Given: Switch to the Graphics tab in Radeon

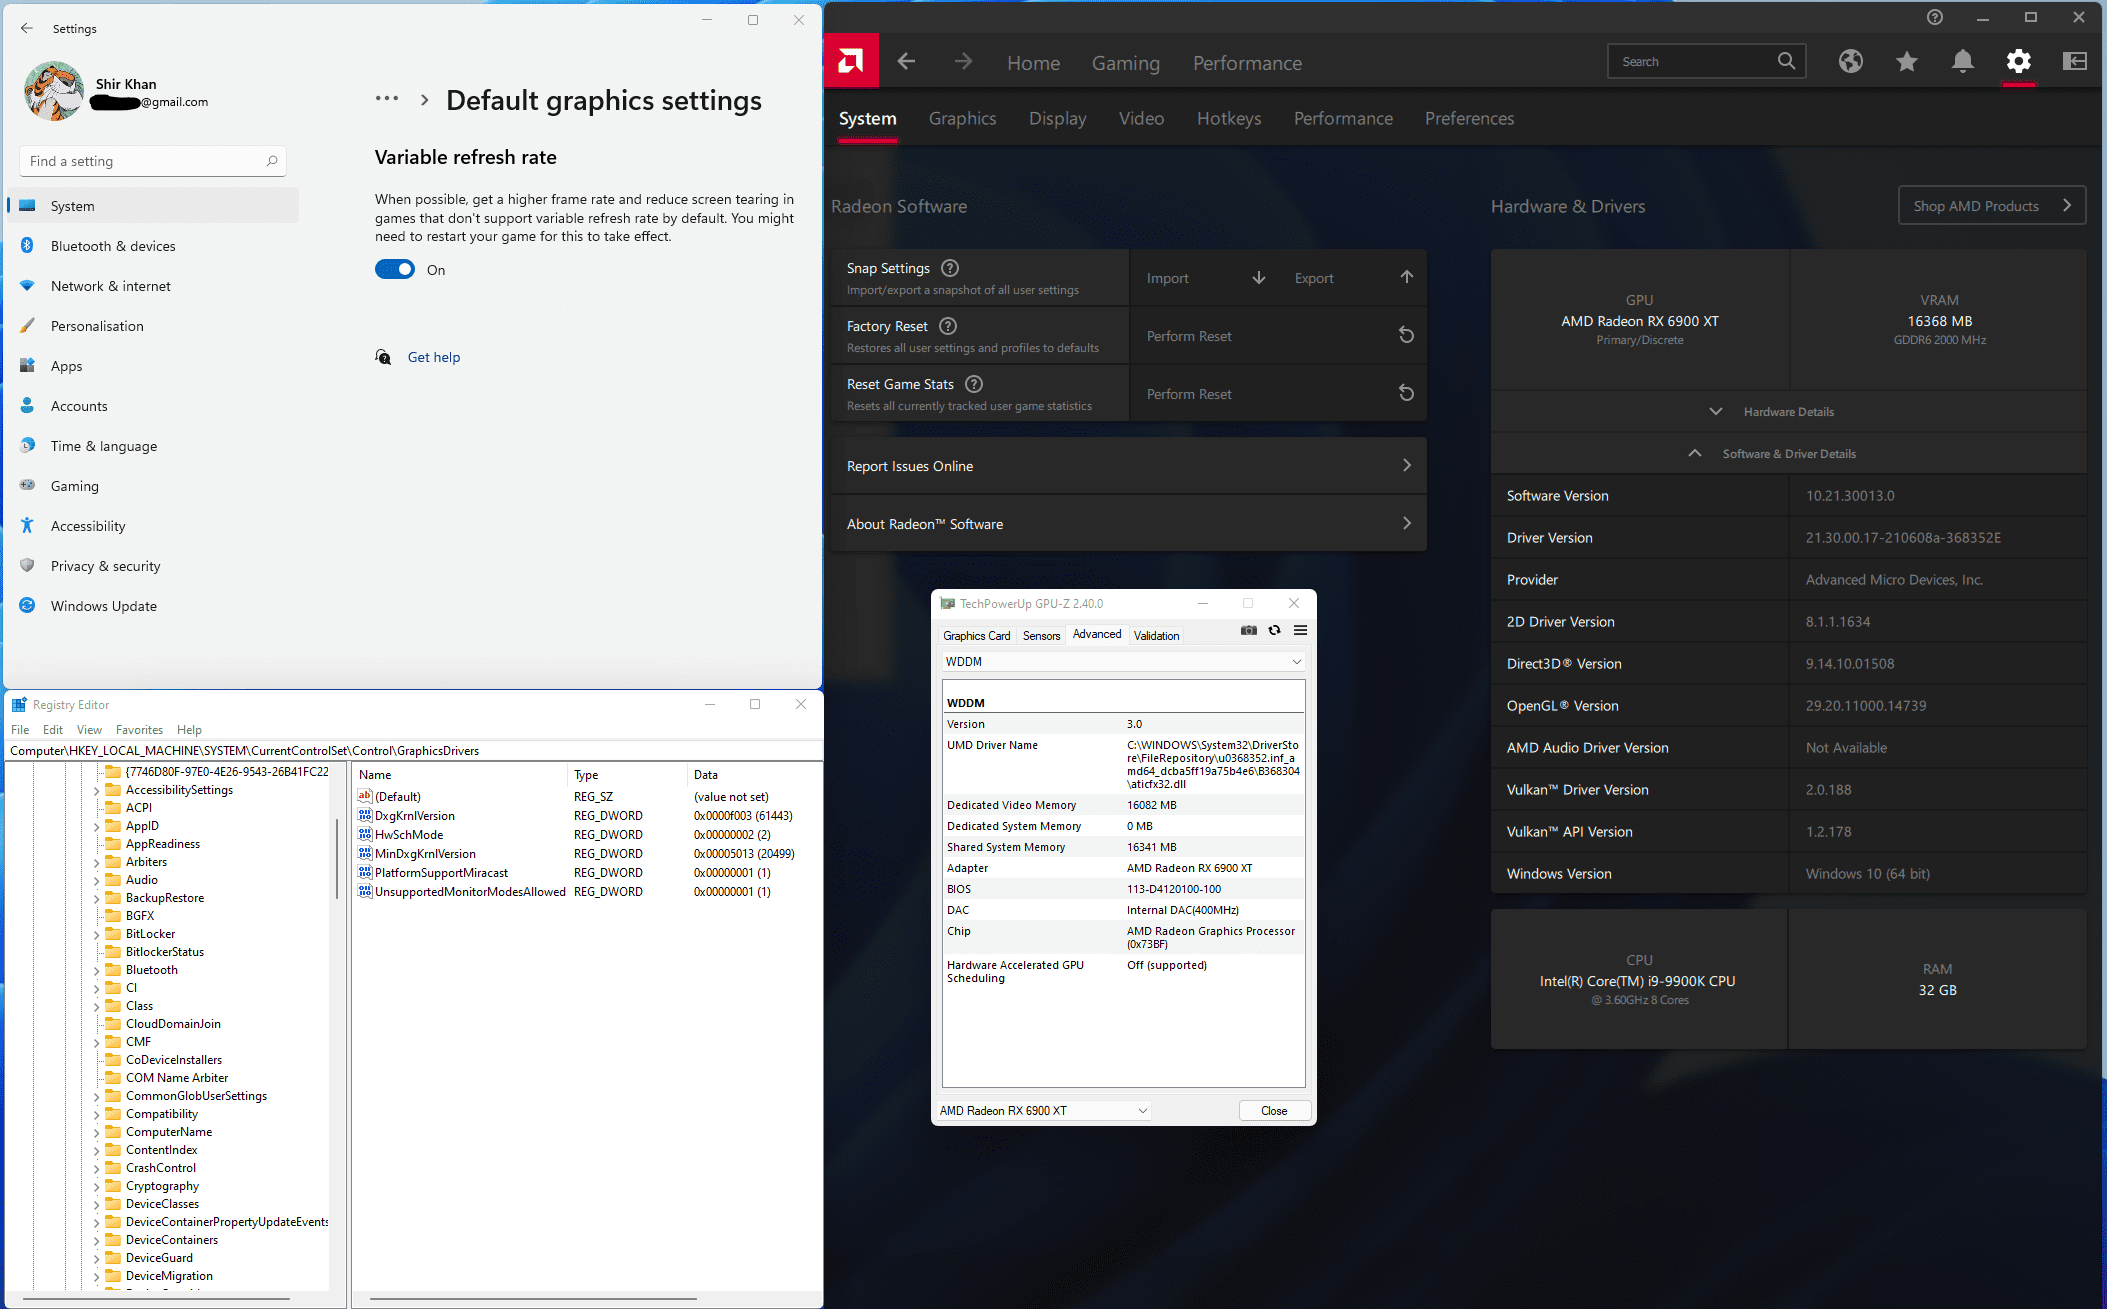Looking at the screenshot, I should [x=962, y=119].
